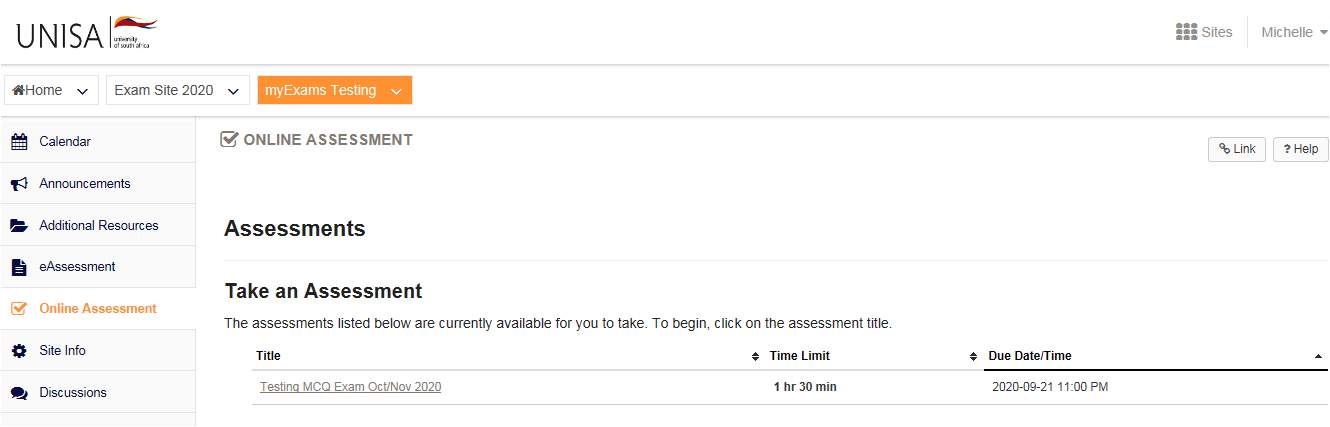Open the myExams Testing dropdown chevron
Screen dimensions: 1330x427
397,91
